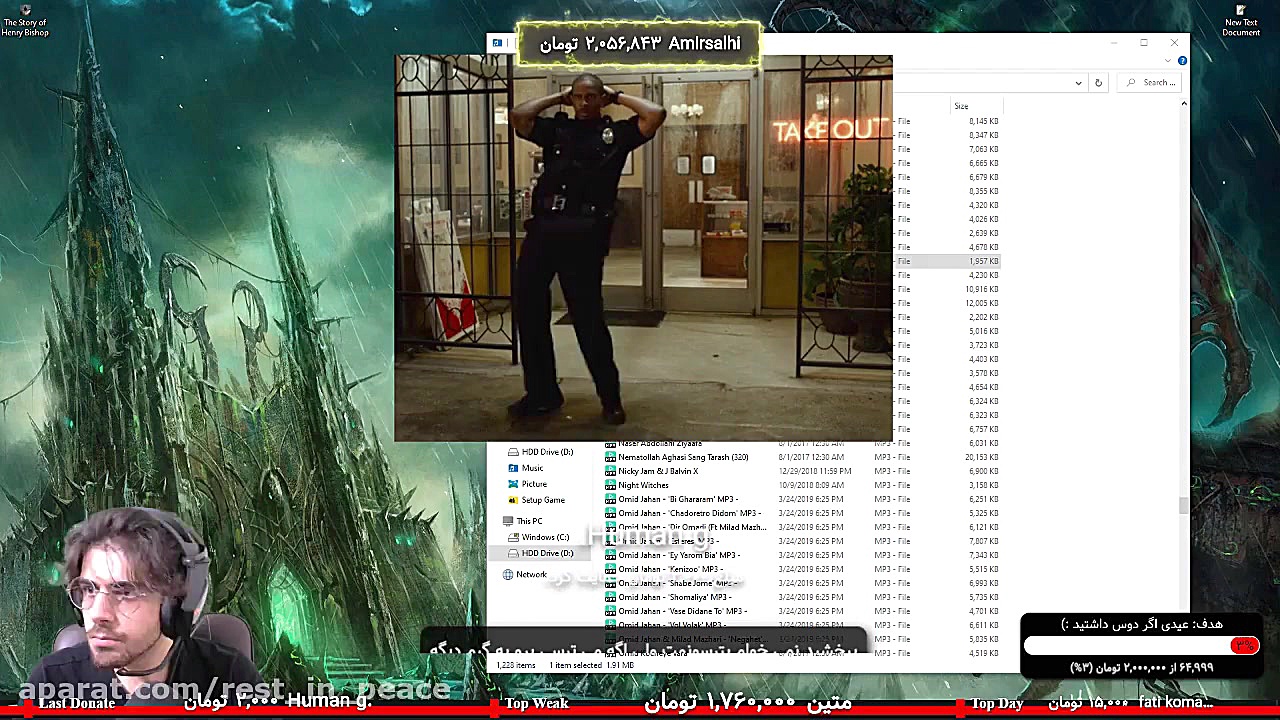Select the Night Witches file name
This screenshot has width=1280, height=720.
(643, 485)
